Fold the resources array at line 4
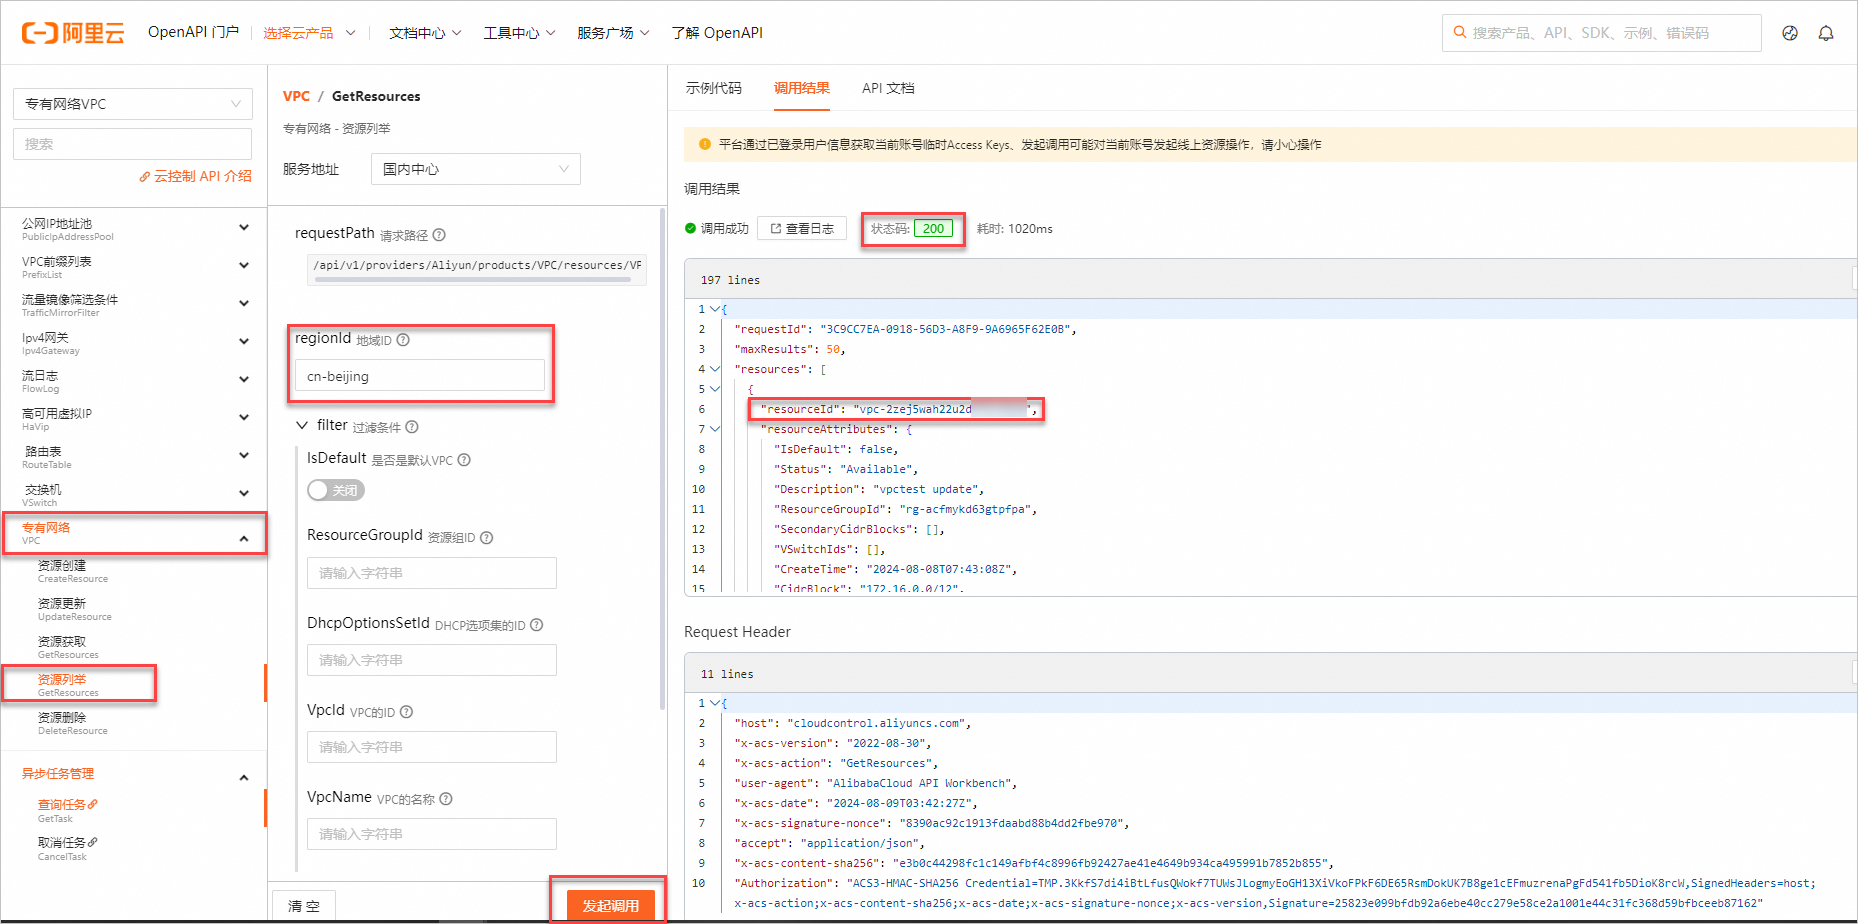 coord(714,369)
